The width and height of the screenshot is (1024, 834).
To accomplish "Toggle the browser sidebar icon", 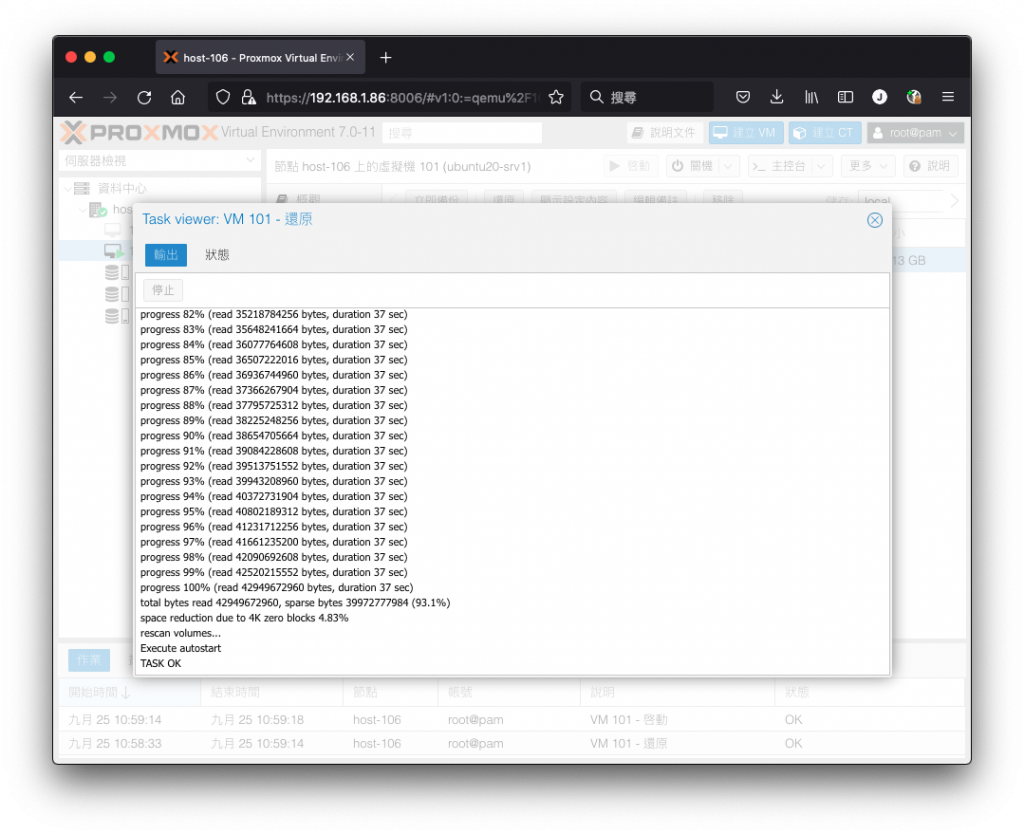I will coord(845,97).
